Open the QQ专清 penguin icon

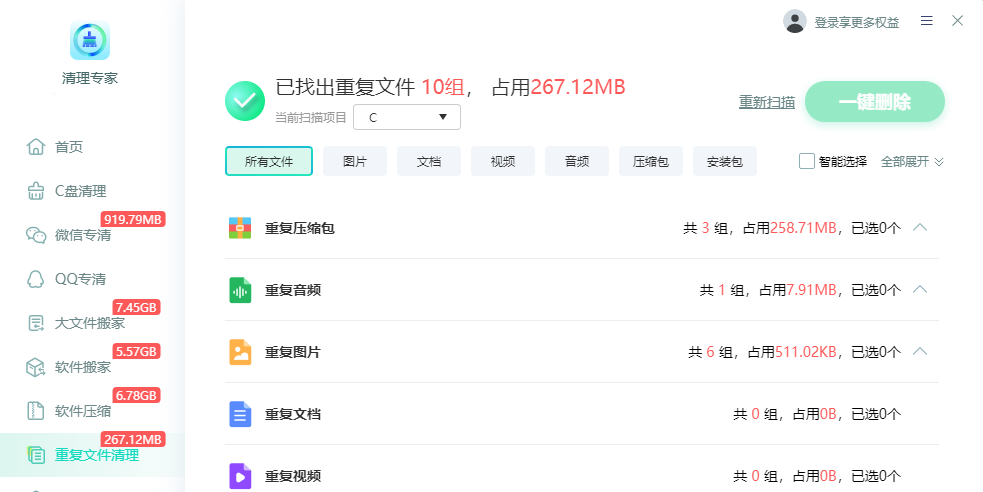tap(36, 279)
